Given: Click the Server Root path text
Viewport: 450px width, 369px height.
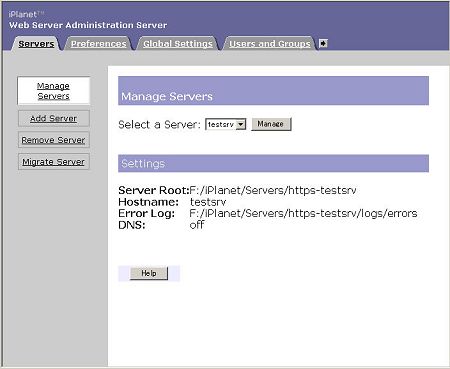Looking at the screenshot, I should 273,190.
